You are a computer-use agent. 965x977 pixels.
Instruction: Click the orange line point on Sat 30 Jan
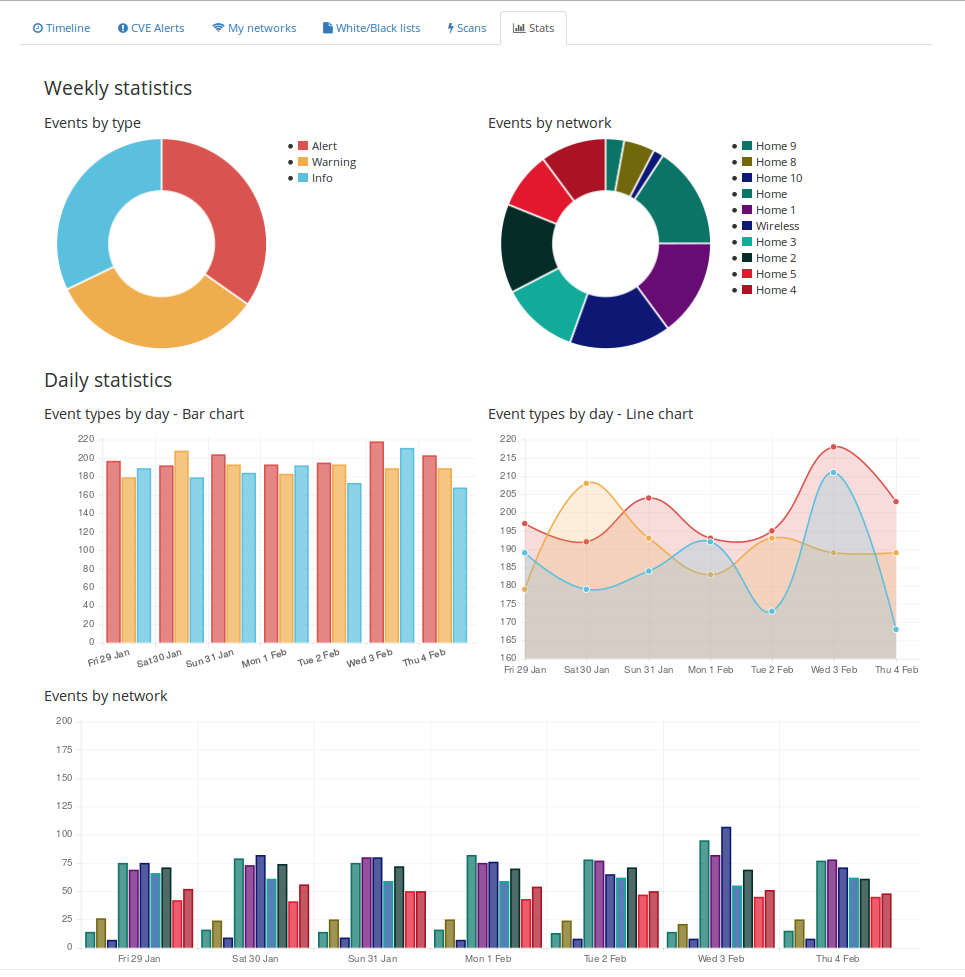click(x=586, y=484)
